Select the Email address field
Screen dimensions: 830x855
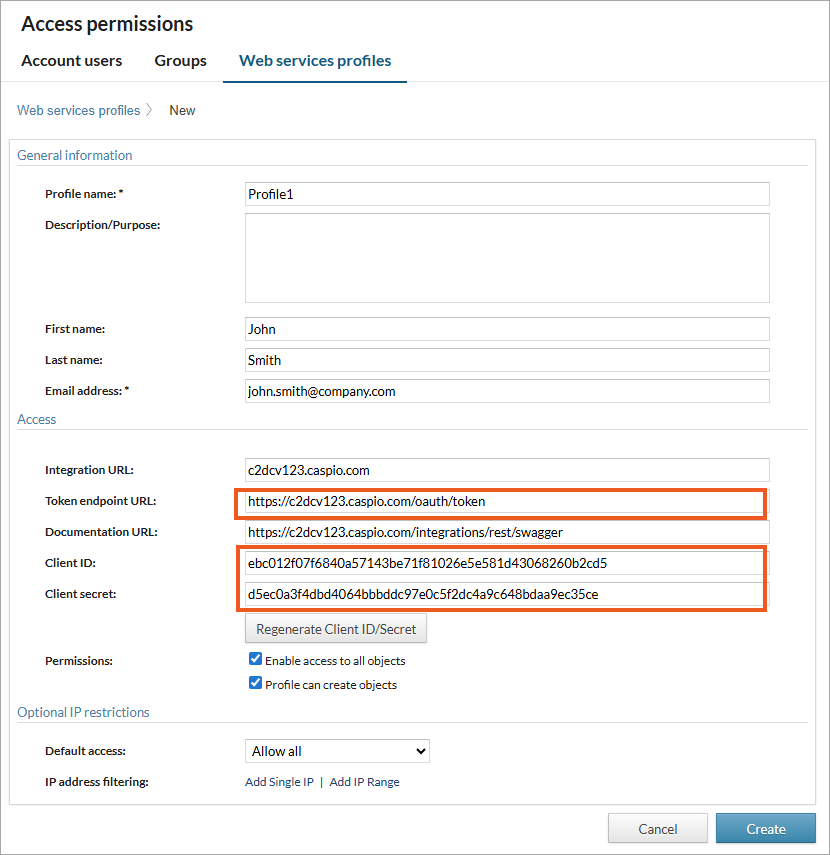(507, 391)
